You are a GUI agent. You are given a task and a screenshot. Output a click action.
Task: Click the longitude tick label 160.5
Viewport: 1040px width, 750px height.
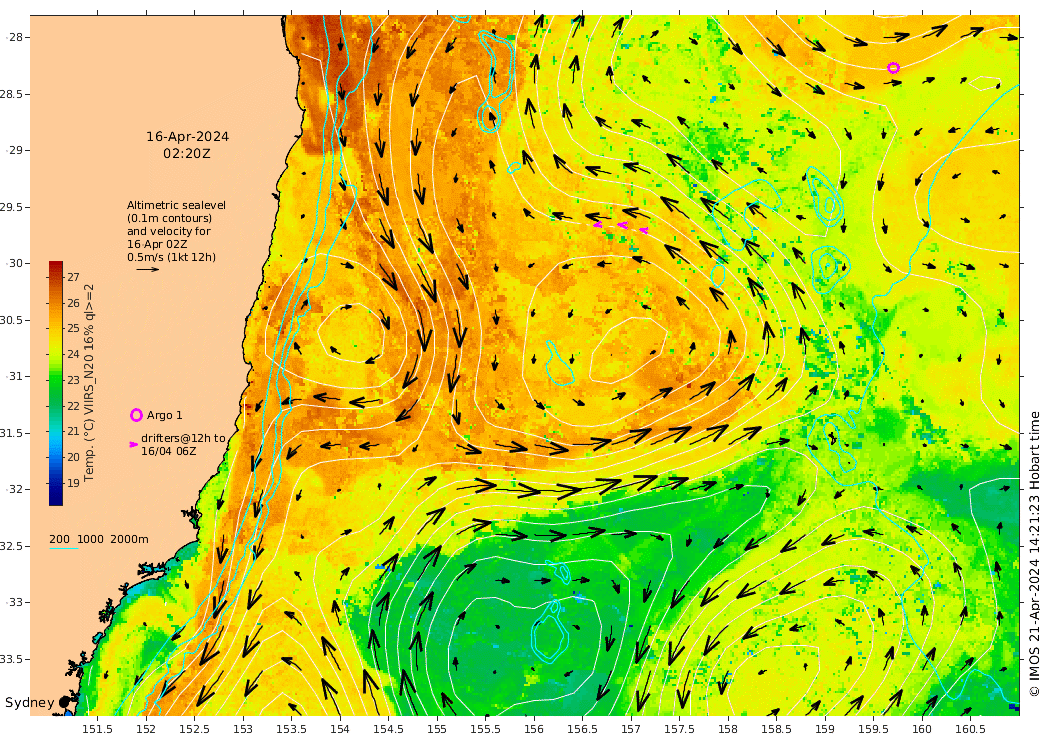970,729
